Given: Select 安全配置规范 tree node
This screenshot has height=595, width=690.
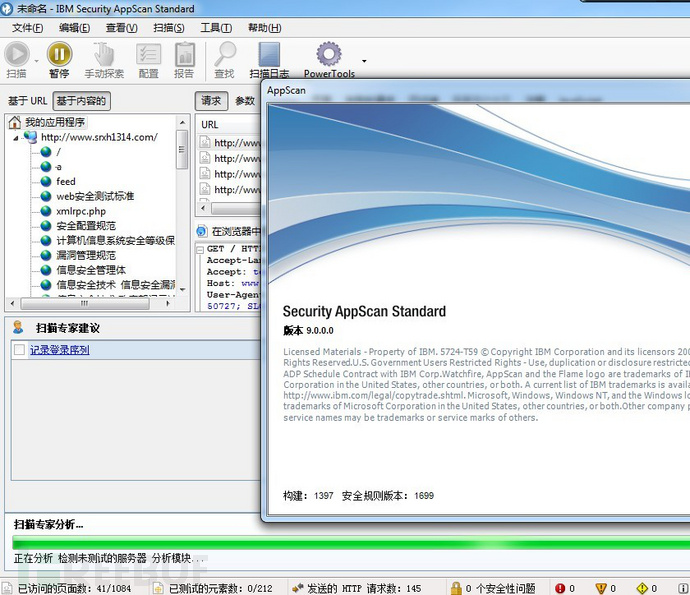Looking at the screenshot, I should pyautogui.click(x=86, y=226).
